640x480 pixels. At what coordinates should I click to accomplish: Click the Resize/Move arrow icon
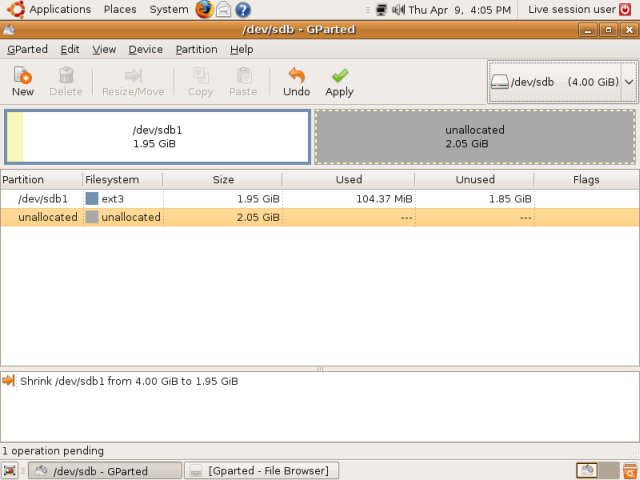133,76
